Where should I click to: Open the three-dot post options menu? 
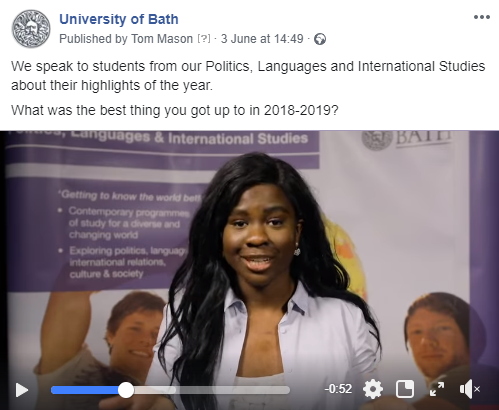tap(482, 17)
